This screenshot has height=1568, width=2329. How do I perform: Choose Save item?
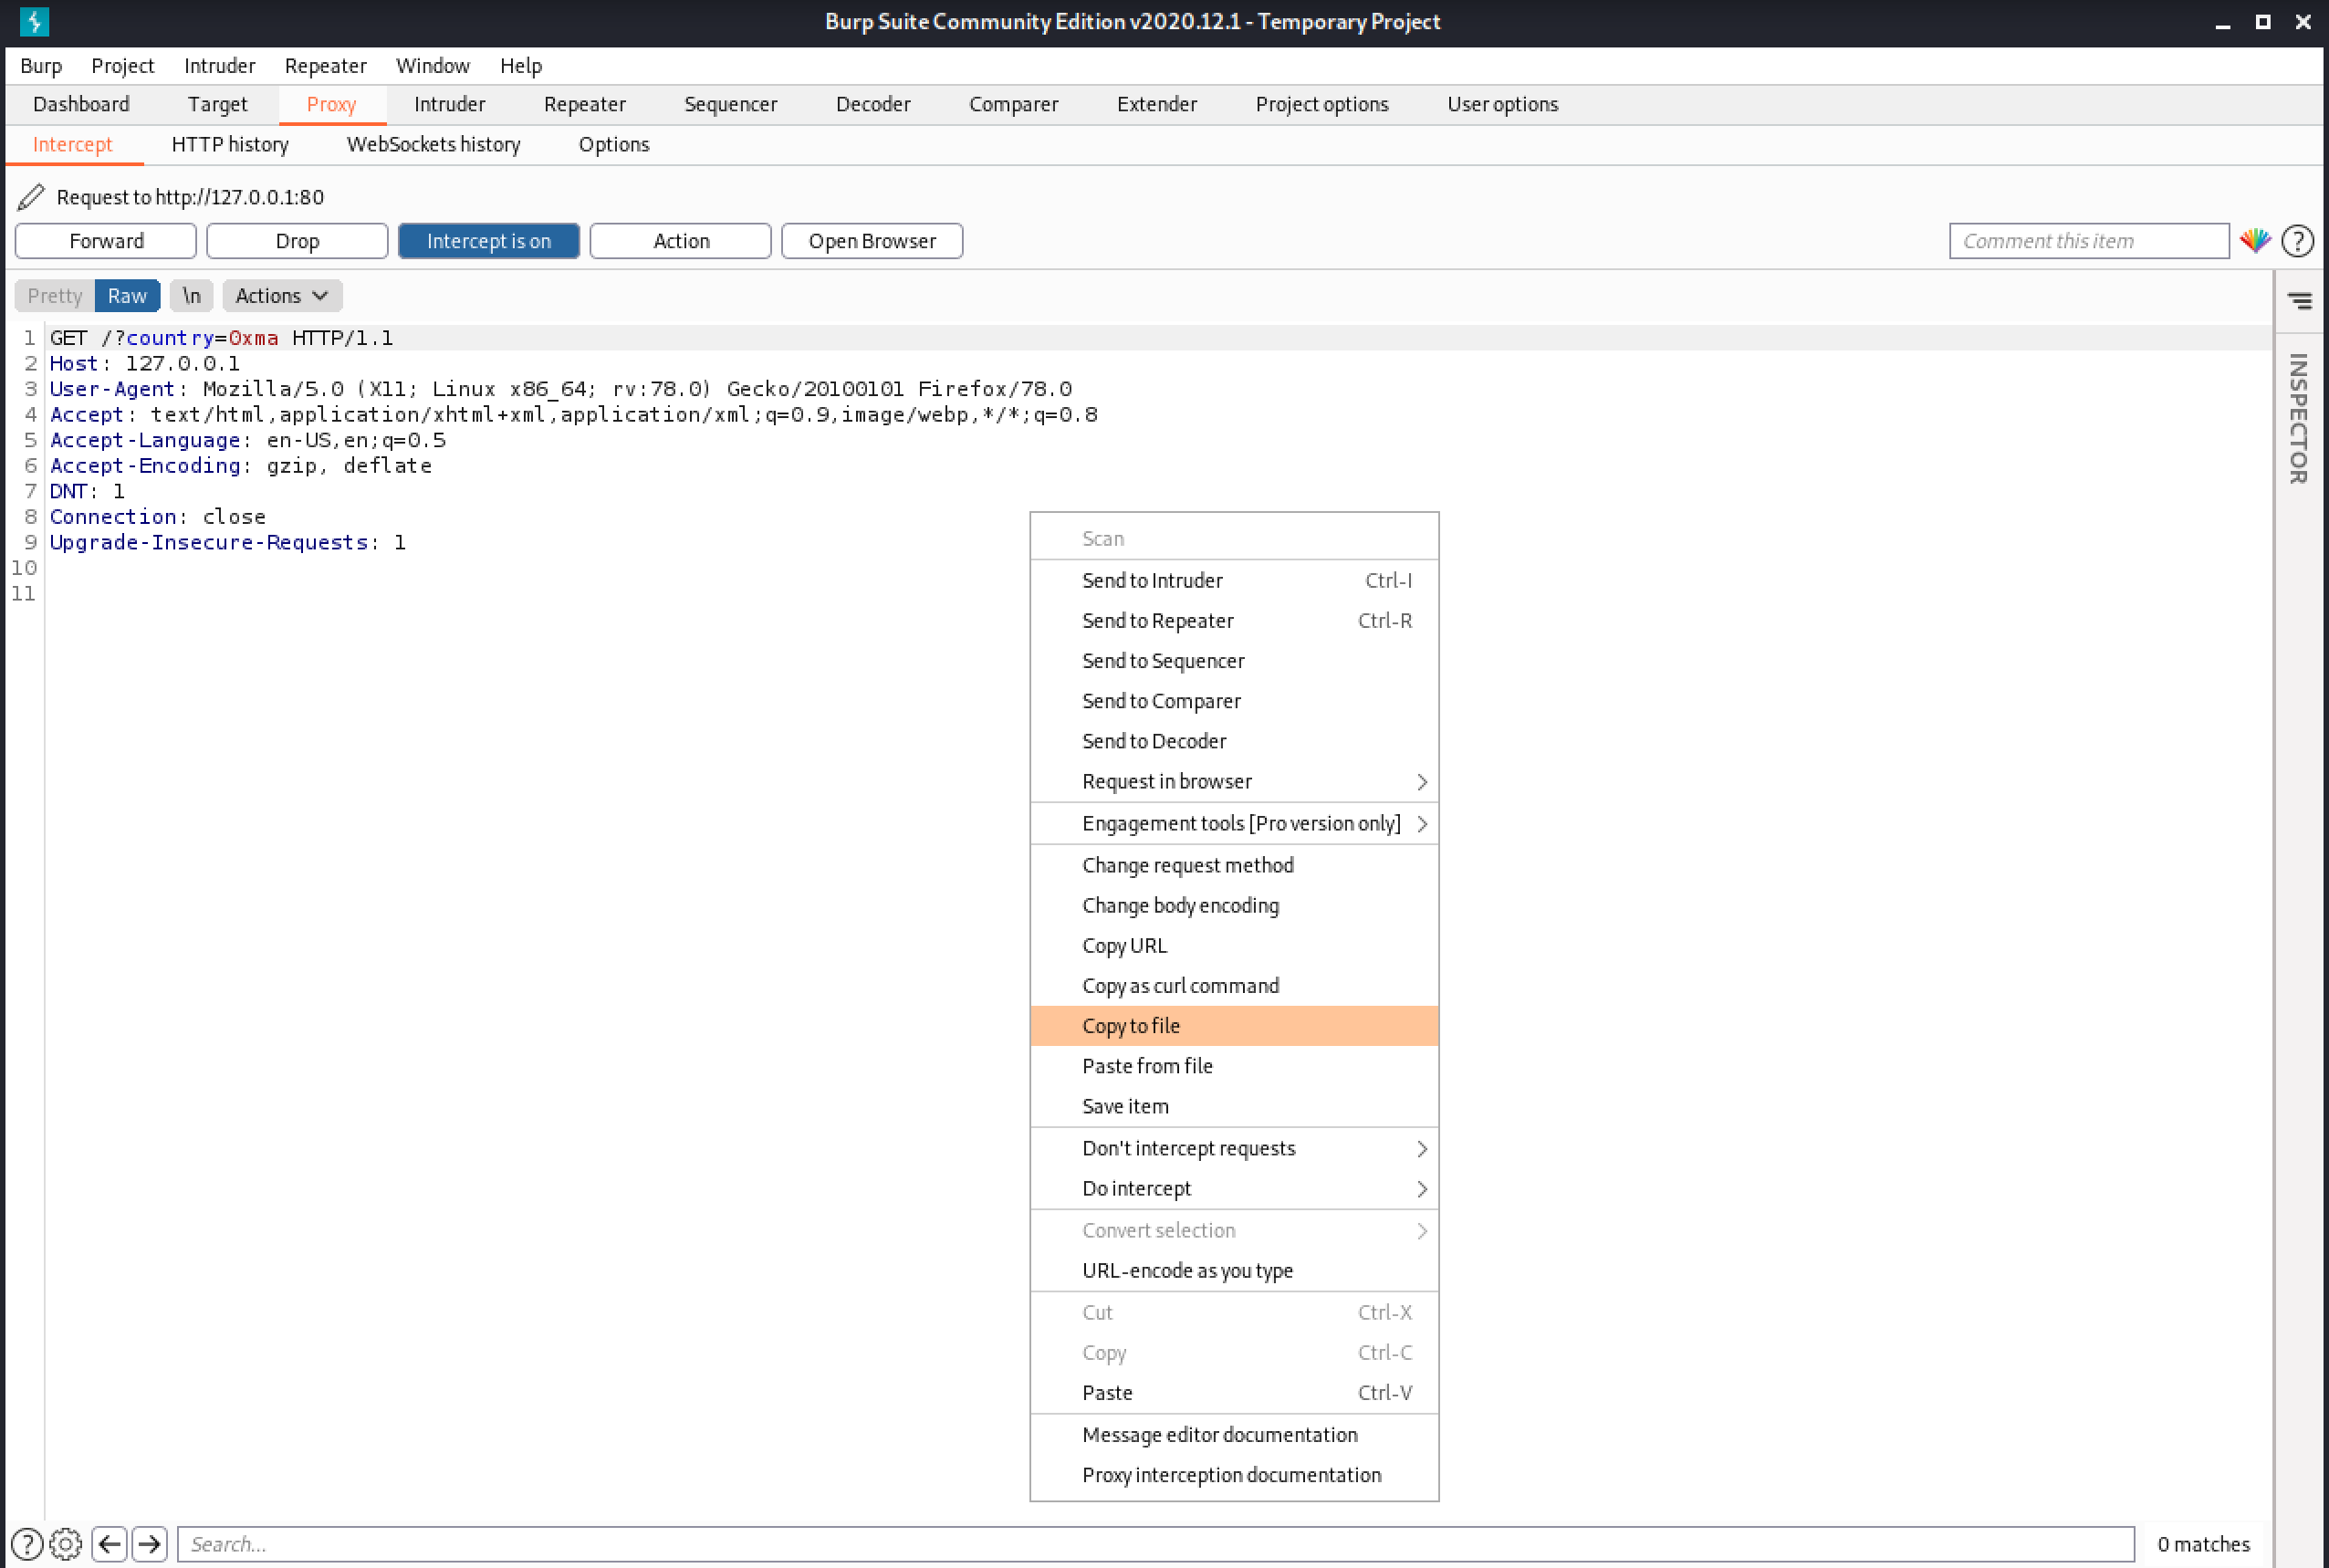pos(1234,1105)
